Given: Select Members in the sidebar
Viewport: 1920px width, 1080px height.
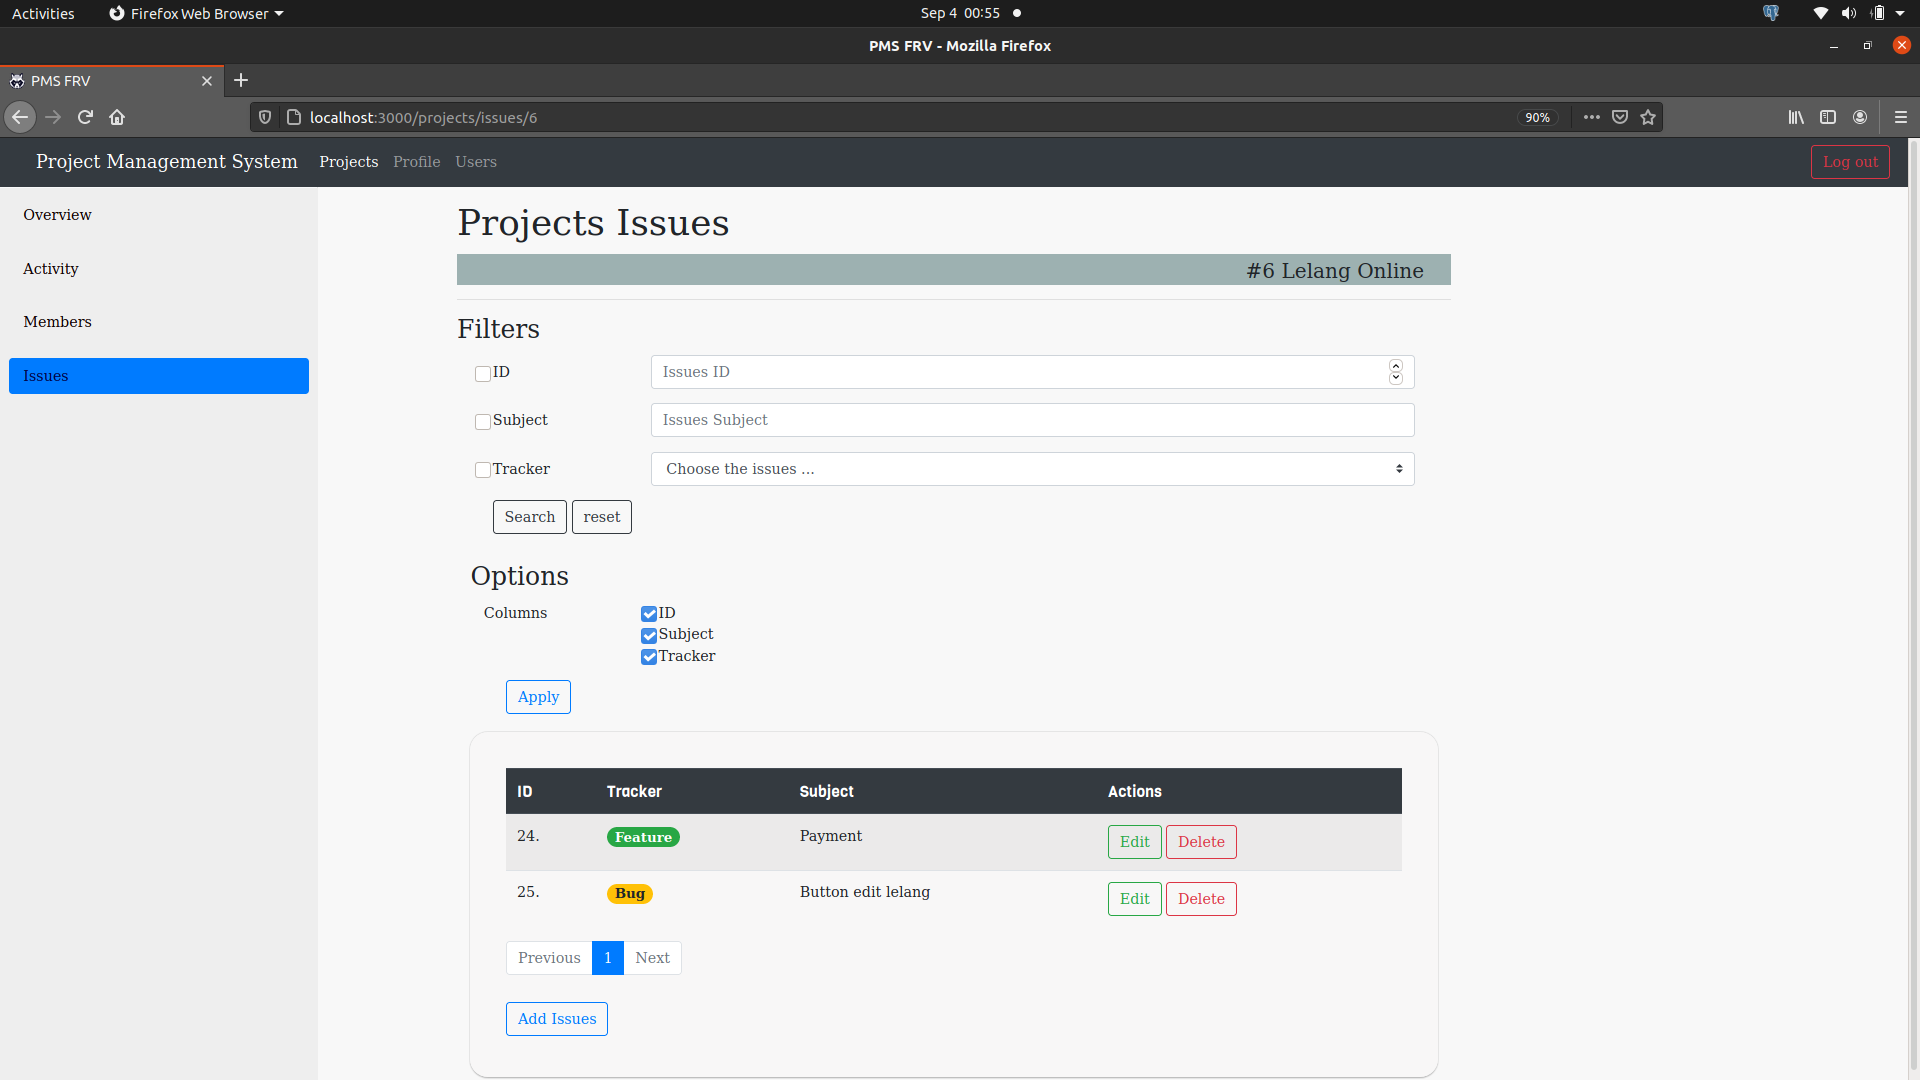Looking at the screenshot, I should pyautogui.click(x=159, y=322).
